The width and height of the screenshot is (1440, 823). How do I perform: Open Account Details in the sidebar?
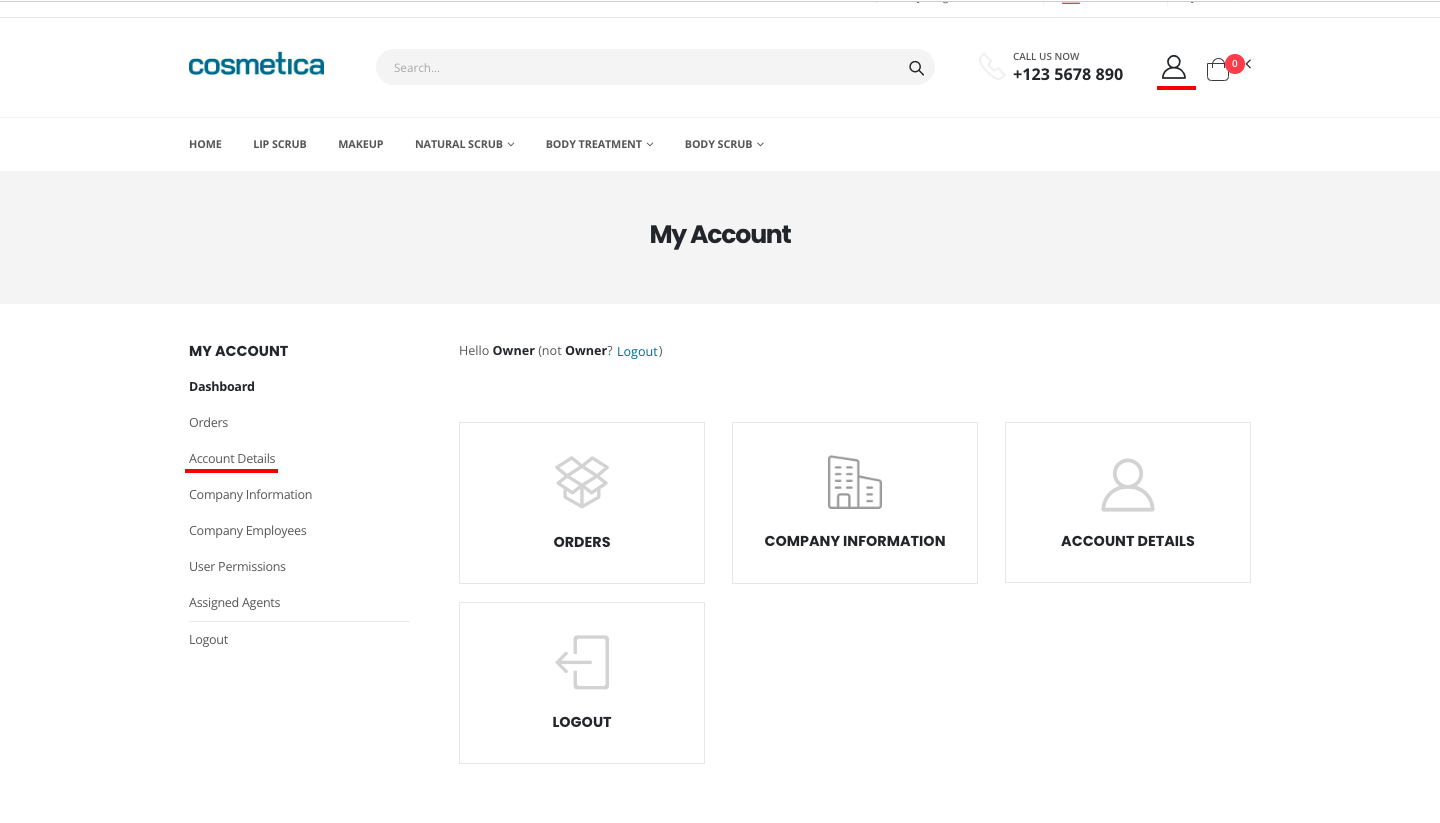(232, 458)
